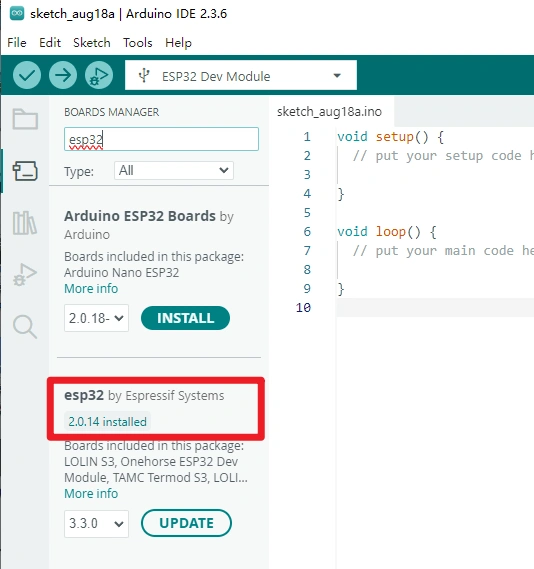Open the 2.0.18 version dropdown for Arduino ESP32 Boards

(x=96, y=318)
